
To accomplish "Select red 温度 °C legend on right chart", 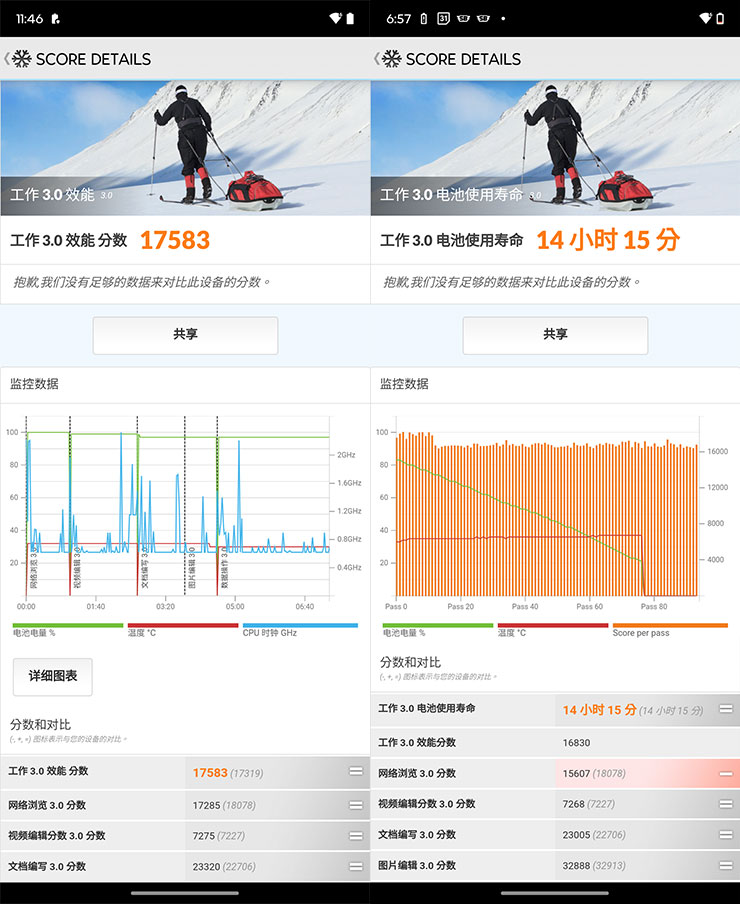I will click(x=553, y=630).
